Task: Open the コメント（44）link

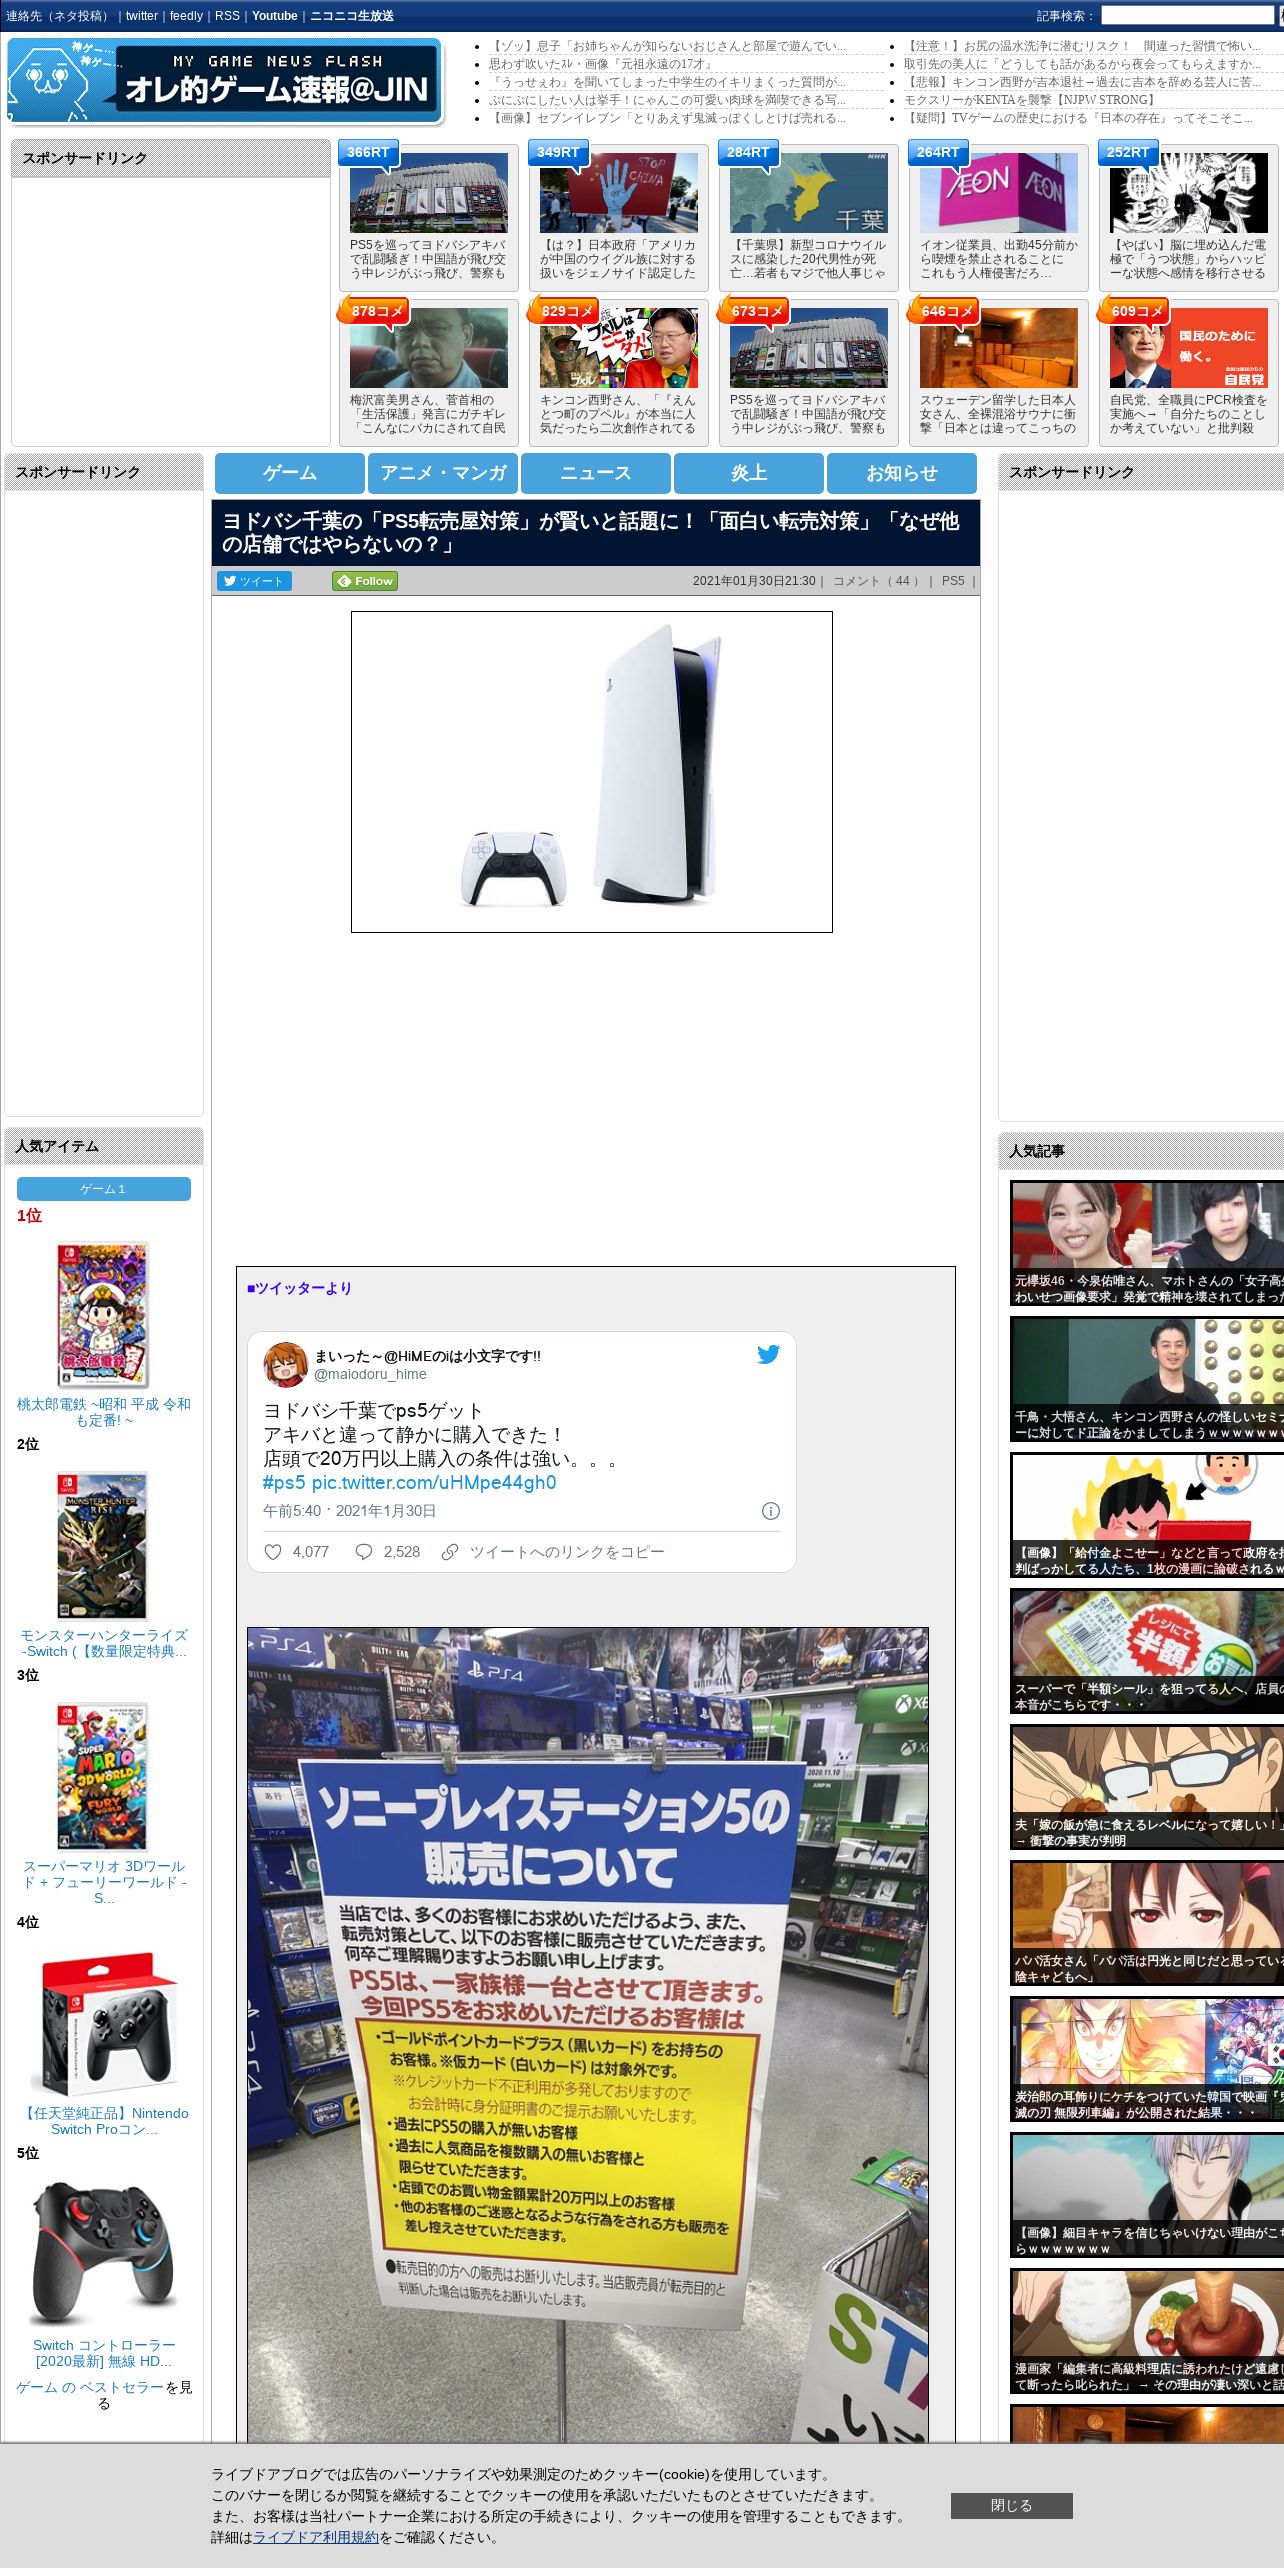Action: pyautogui.click(x=876, y=581)
